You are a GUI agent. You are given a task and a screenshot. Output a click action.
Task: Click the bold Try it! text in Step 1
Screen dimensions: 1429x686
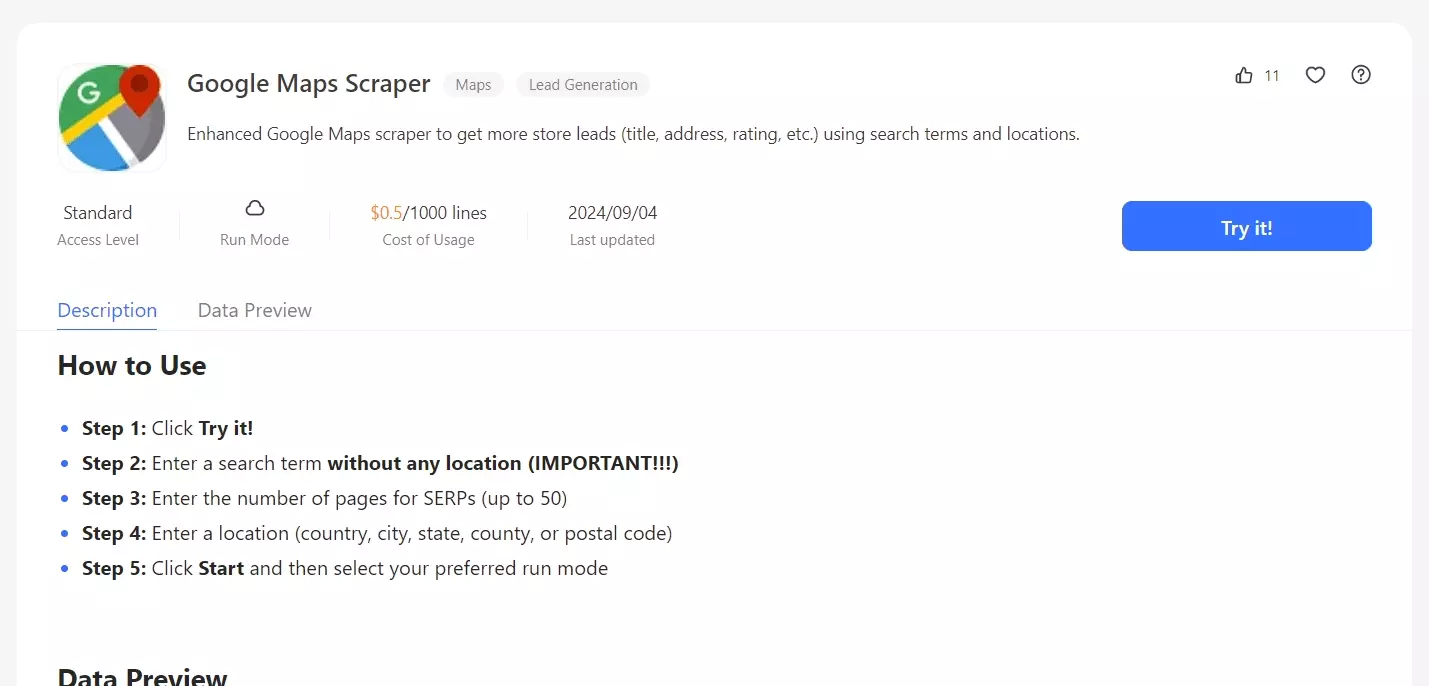point(225,427)
